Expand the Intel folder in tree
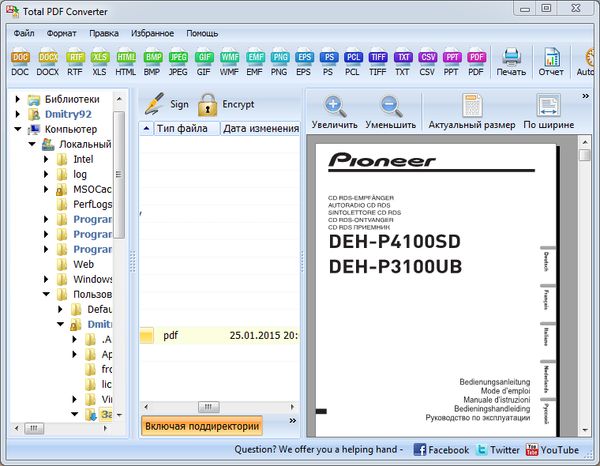Screen dimensions: 600x466 click(46, 159)
